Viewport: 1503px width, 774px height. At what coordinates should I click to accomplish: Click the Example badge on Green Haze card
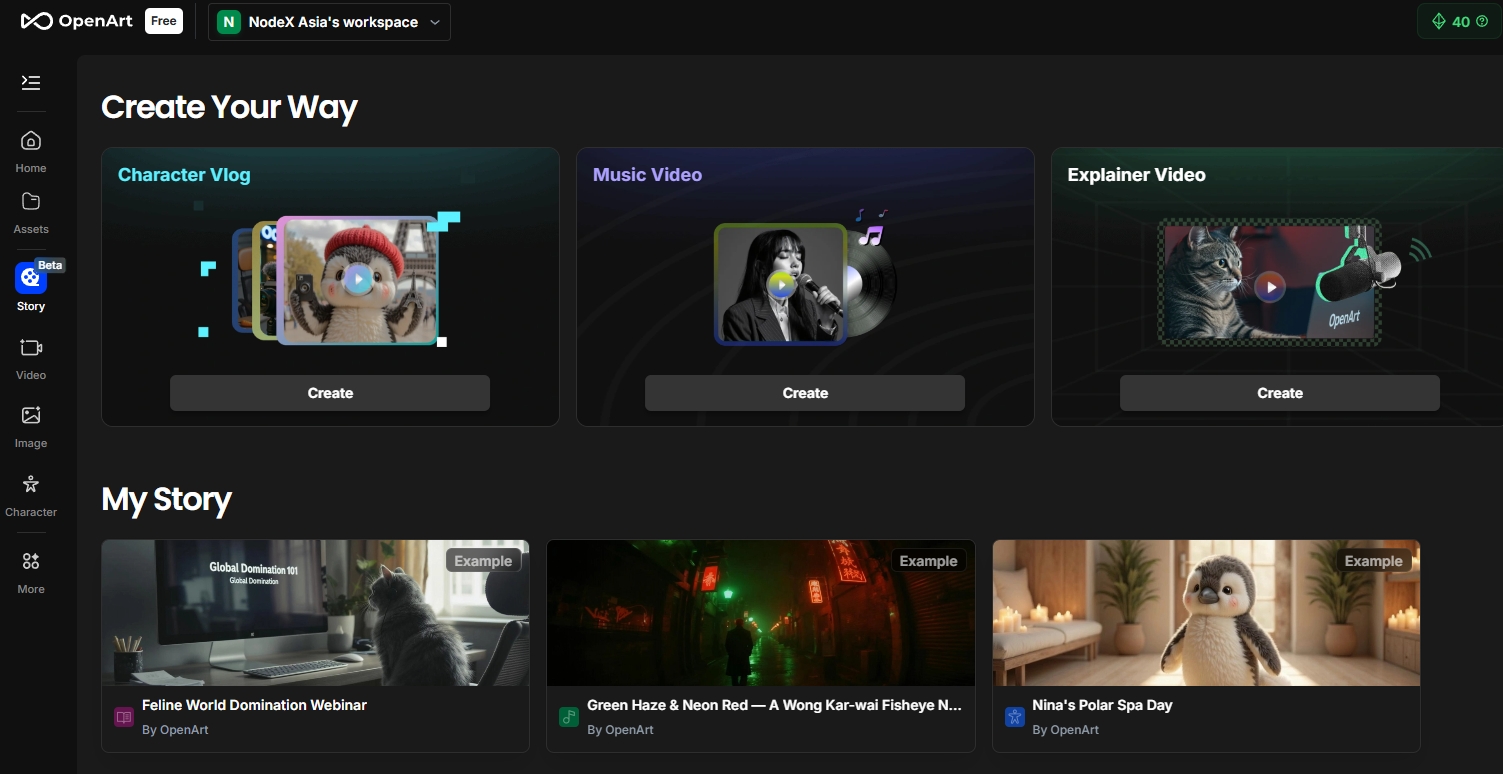(x=928, y=561)
